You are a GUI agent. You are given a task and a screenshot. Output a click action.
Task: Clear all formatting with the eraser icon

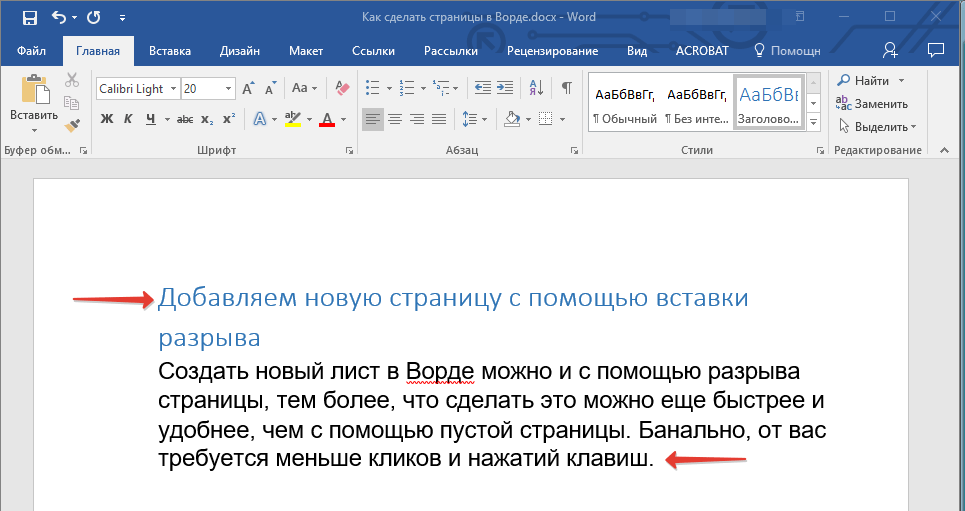[x=343, y=88]
